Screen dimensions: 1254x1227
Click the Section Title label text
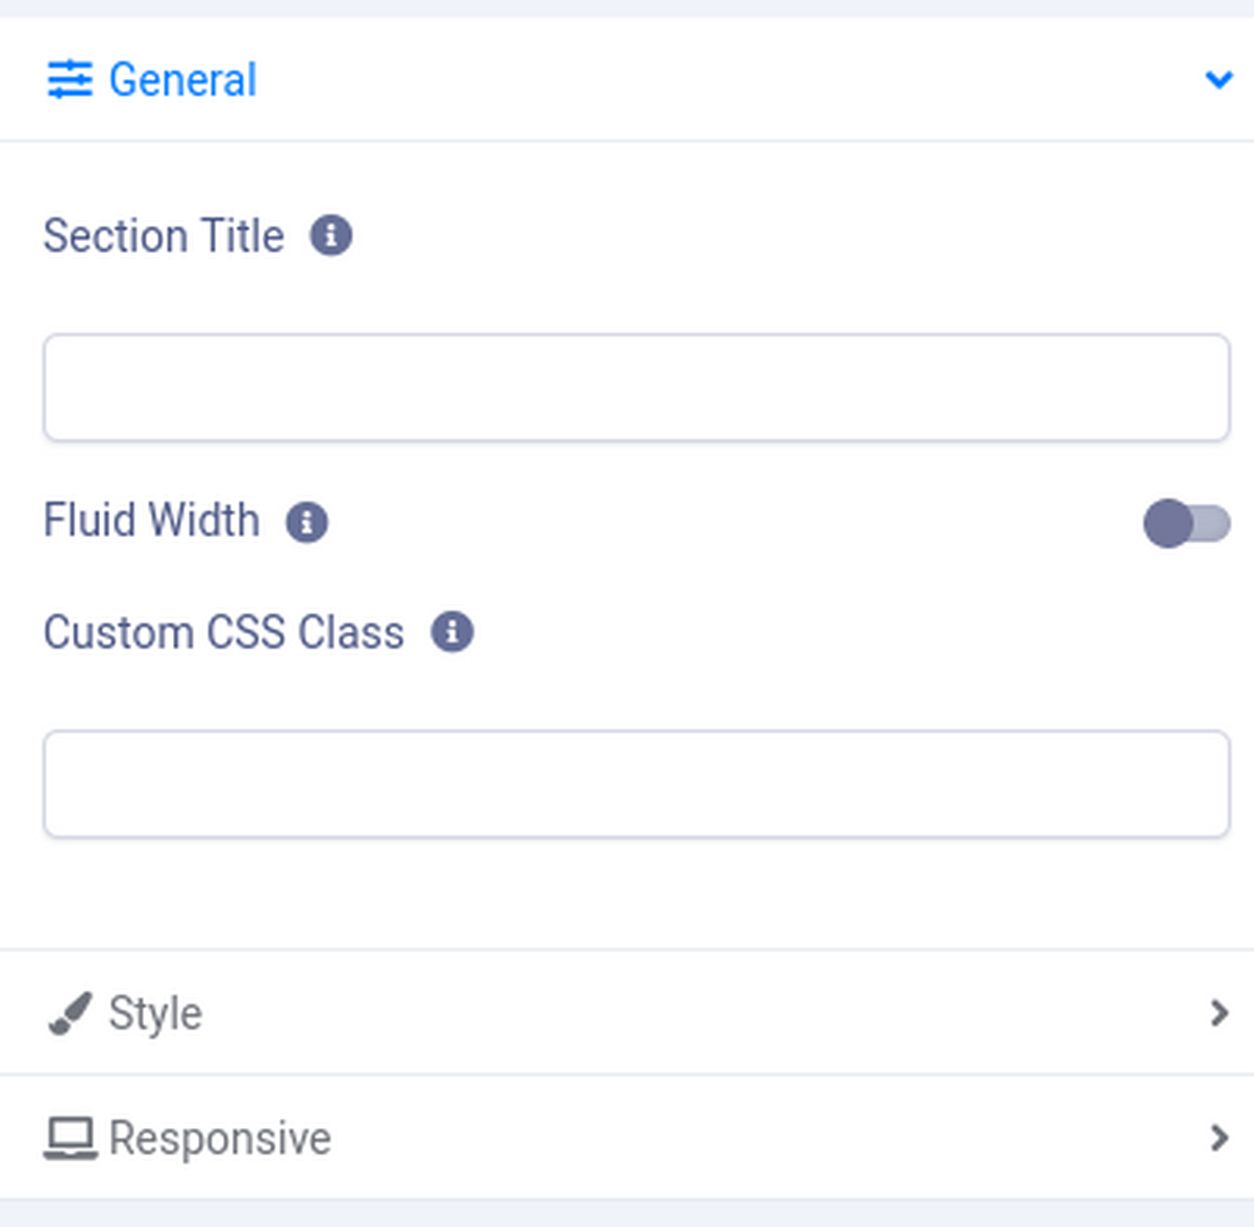(163, 237)
